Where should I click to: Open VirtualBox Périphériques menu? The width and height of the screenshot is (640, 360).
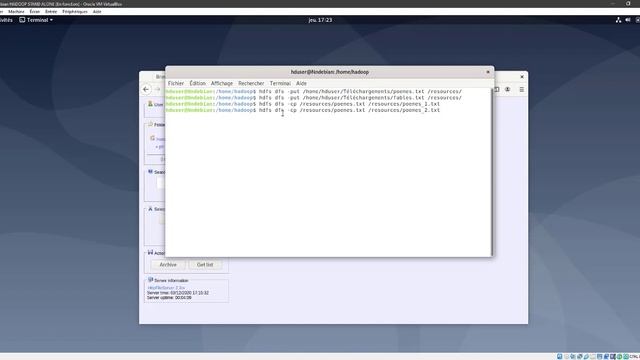tap(75, 11)
